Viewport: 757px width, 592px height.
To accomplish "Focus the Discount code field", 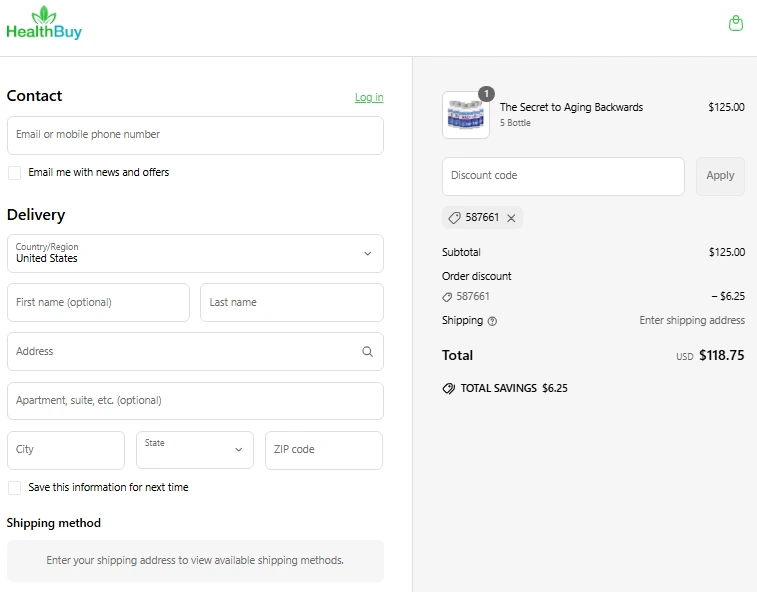I will [563, 176].
